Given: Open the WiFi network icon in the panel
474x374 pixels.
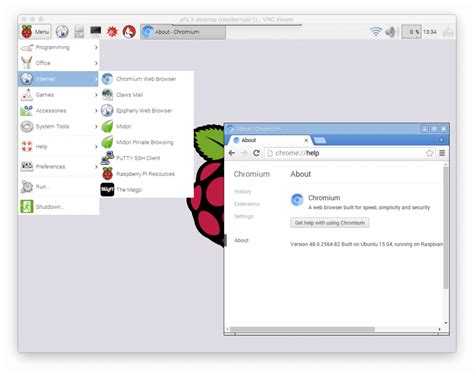Looking at the screenshot, I should [376, 32].
